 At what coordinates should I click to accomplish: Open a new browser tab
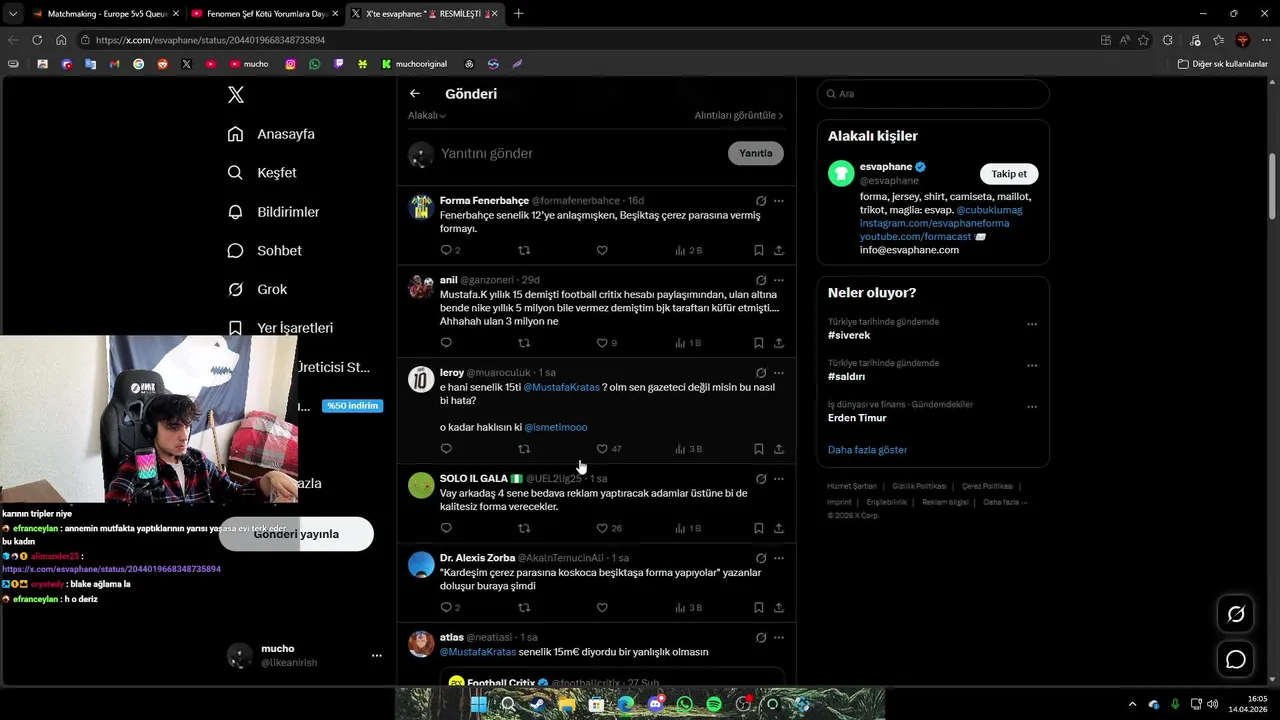tap(518, 14)
